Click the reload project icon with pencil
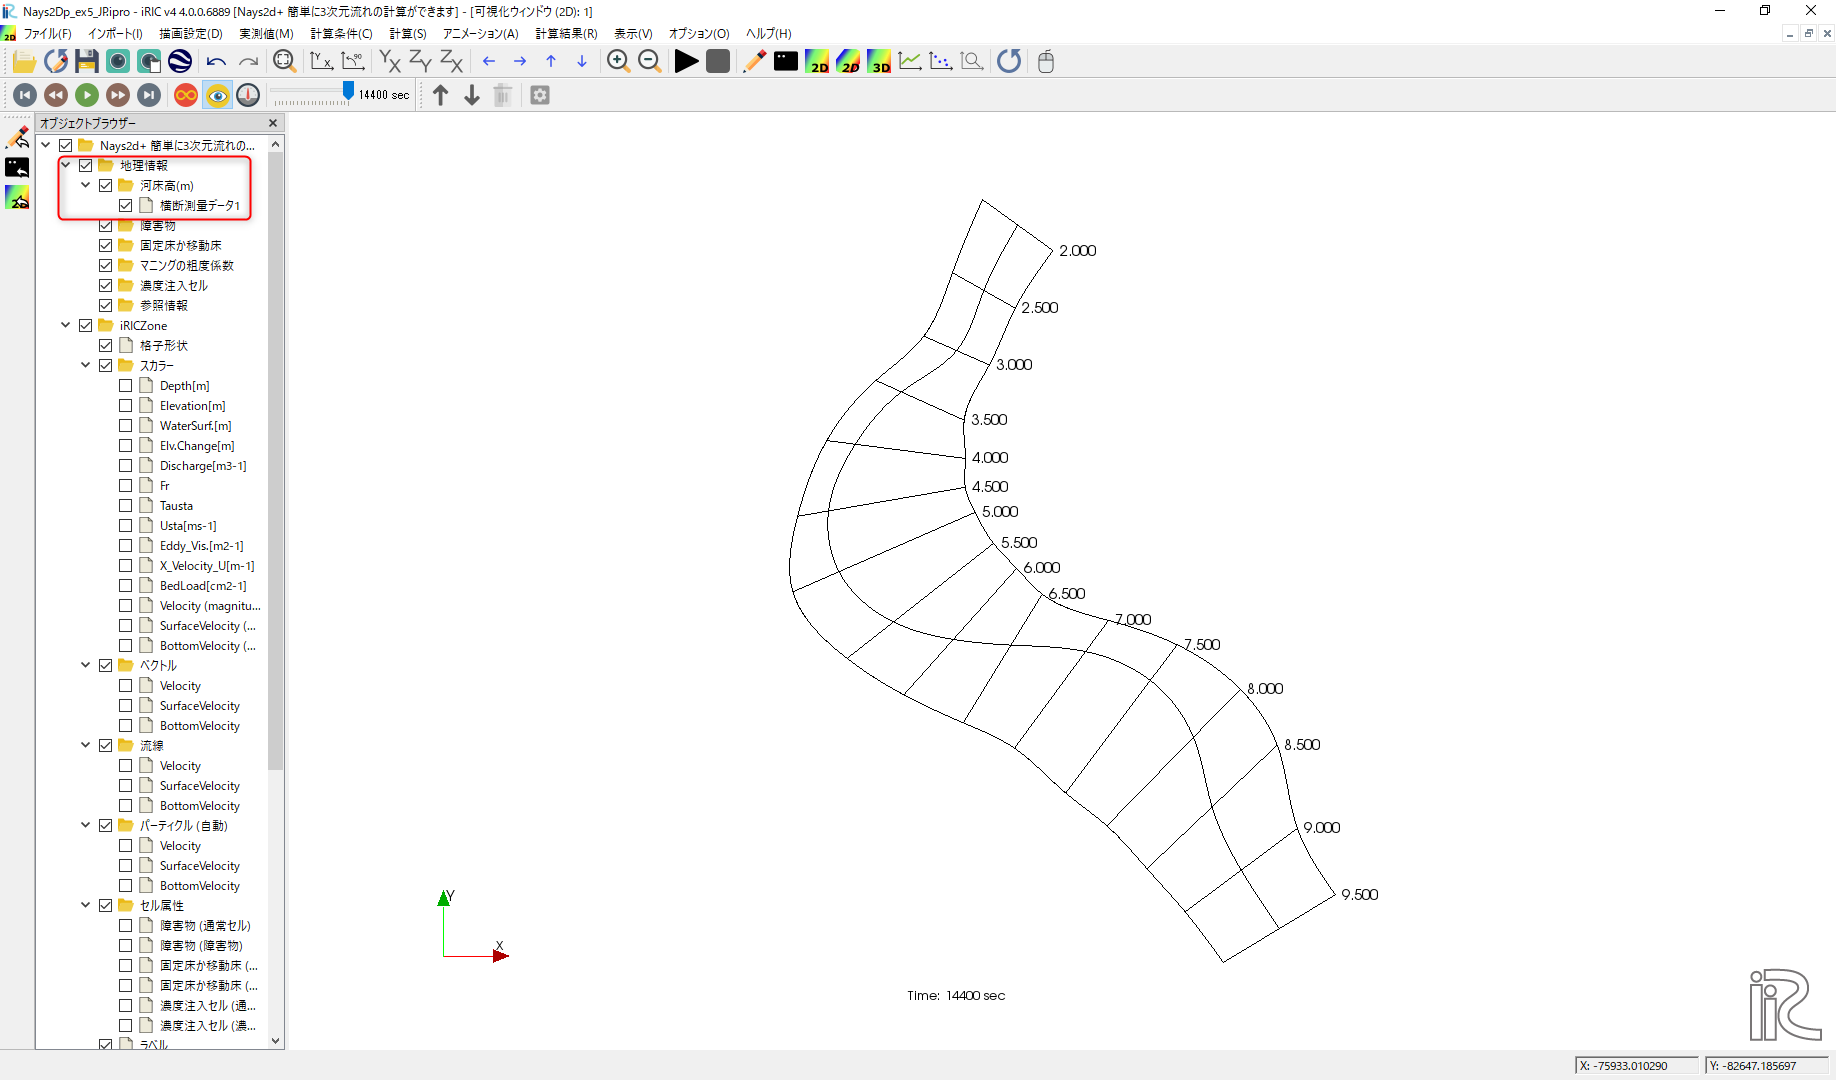The width and height of the screenshot is (1836, 1080). coord(56,62)
